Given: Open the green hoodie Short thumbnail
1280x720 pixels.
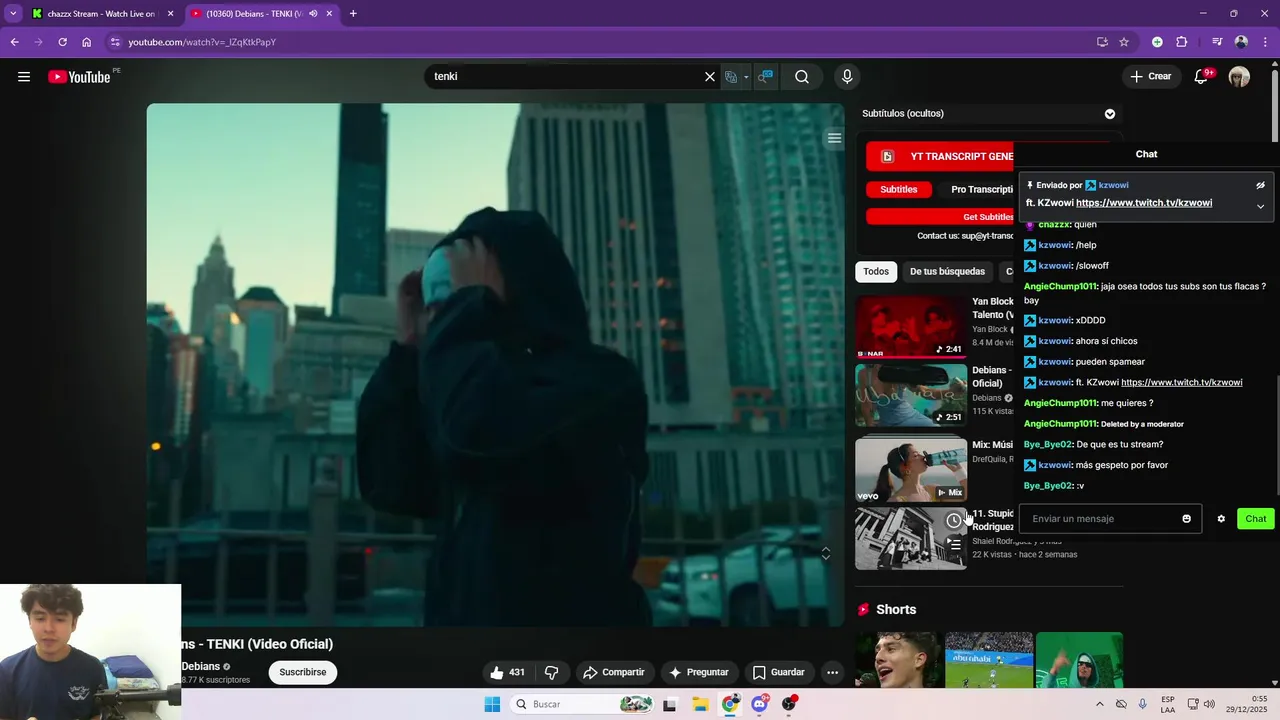Looking at the screenshot, I should click(1079, 660).
